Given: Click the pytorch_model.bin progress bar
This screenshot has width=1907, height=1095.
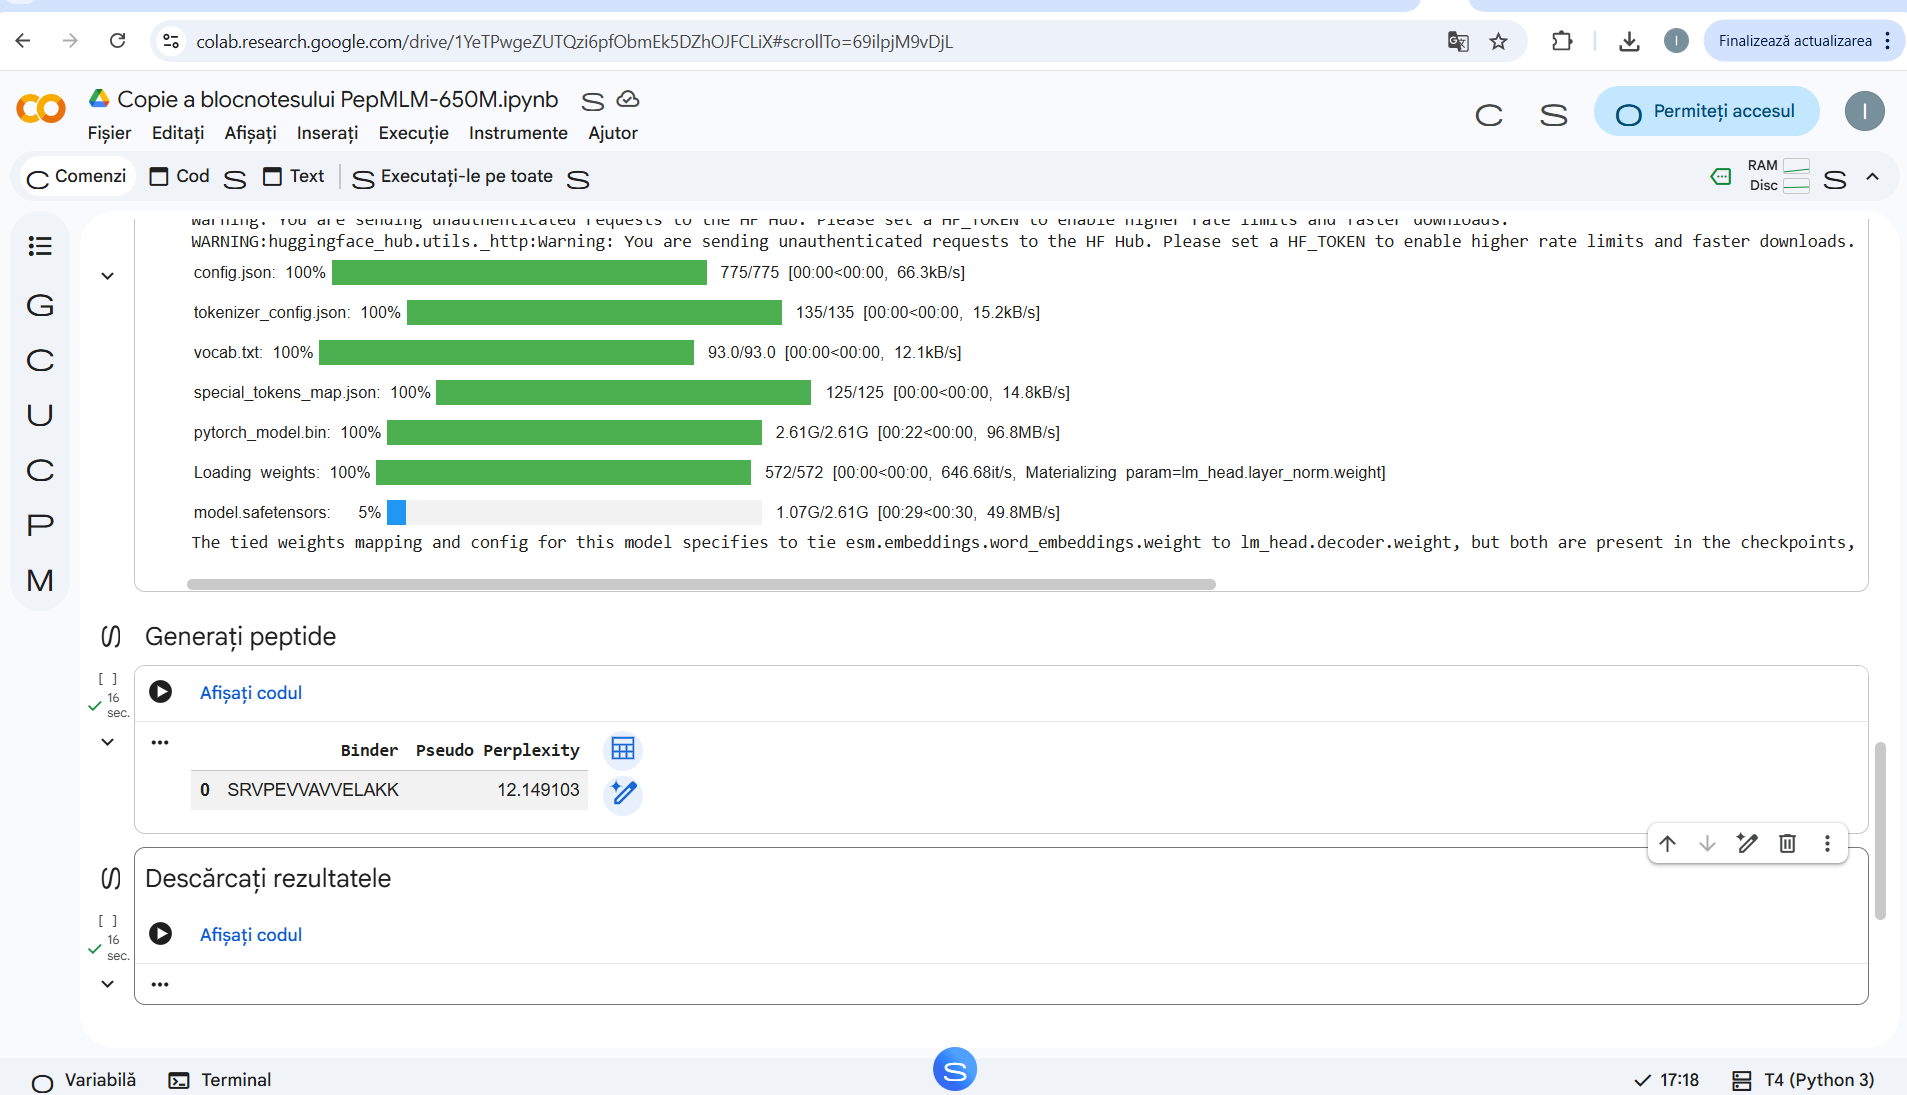Looking at the screenshot, I should [574, 432].
